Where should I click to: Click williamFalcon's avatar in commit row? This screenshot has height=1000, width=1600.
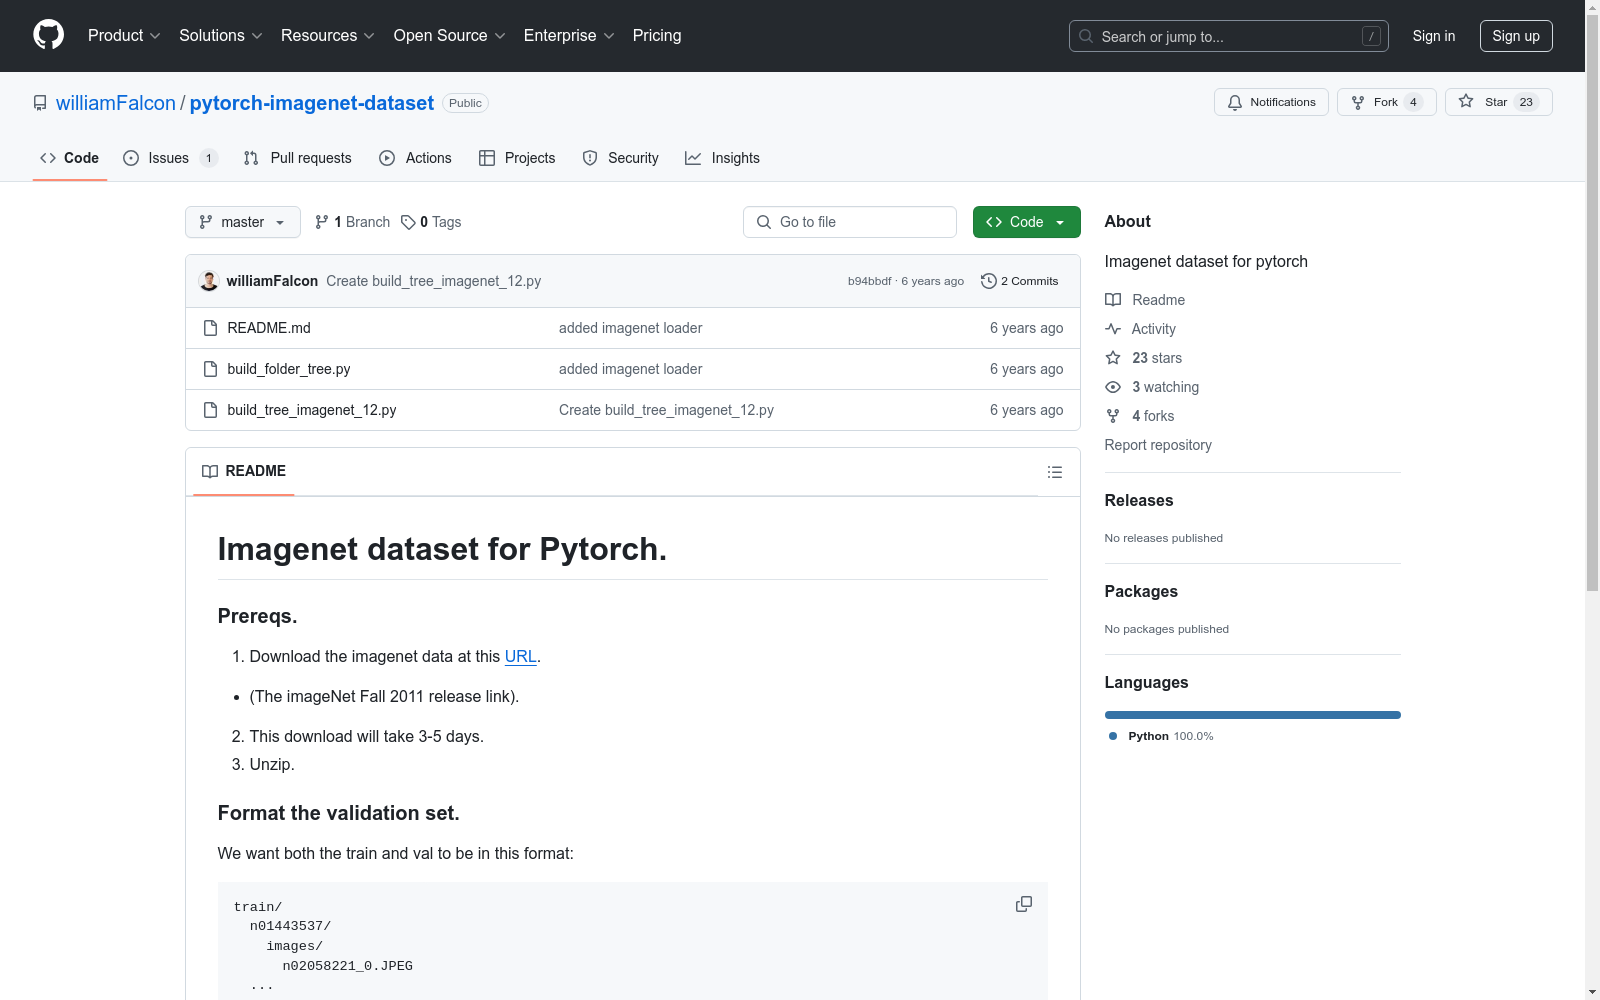(x=209, y=281)
